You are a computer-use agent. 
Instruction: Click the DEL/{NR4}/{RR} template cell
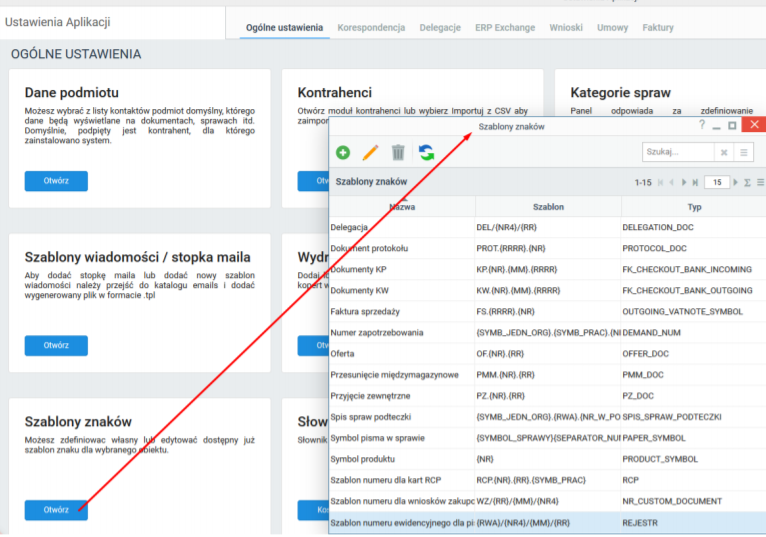click(x=548, y=228)
